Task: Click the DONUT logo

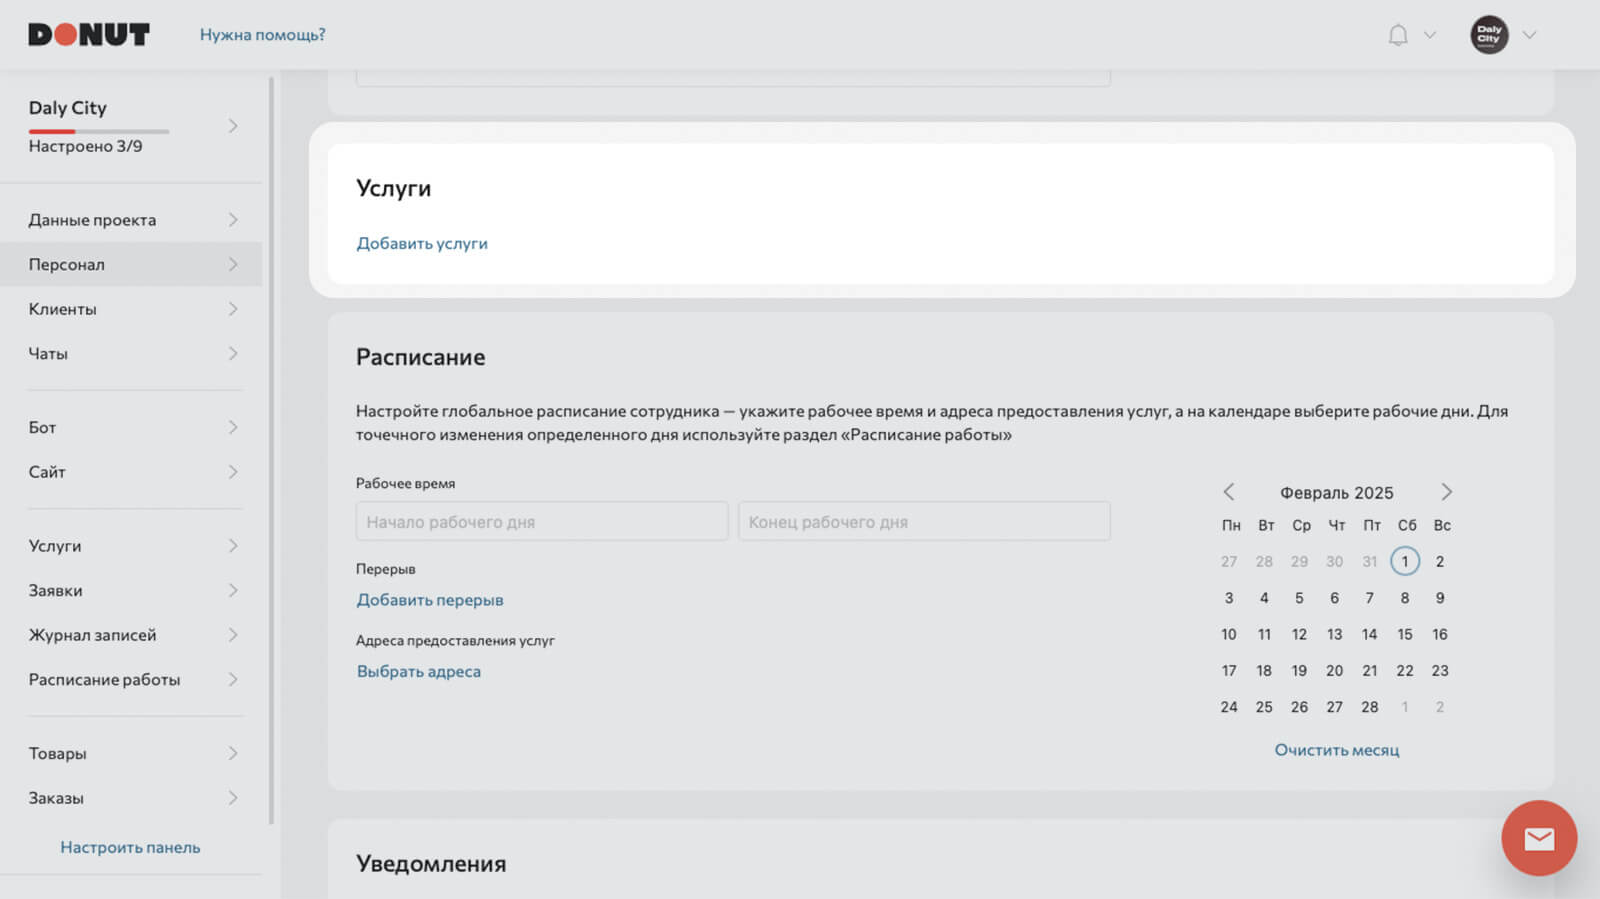Action: coord(89,35)
